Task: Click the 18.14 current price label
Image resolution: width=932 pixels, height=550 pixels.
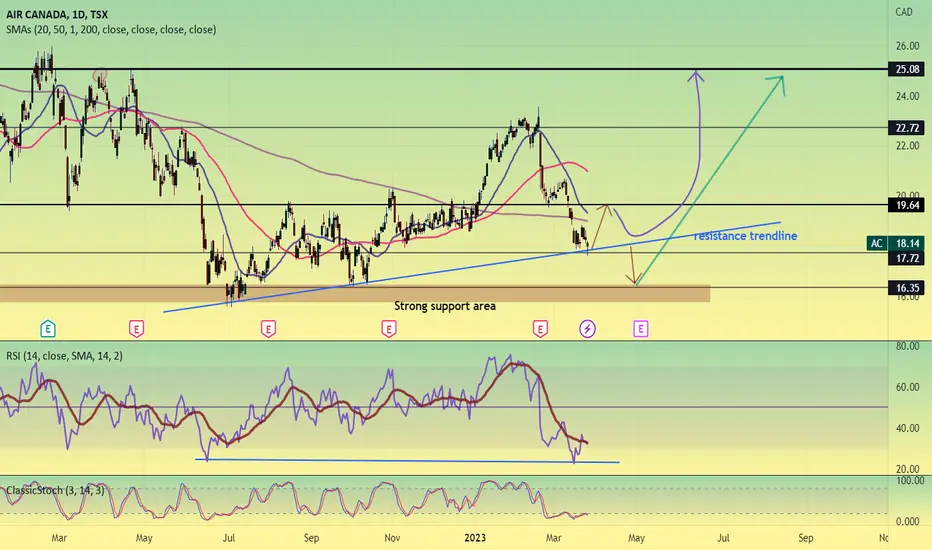Action: coord(906,243)
